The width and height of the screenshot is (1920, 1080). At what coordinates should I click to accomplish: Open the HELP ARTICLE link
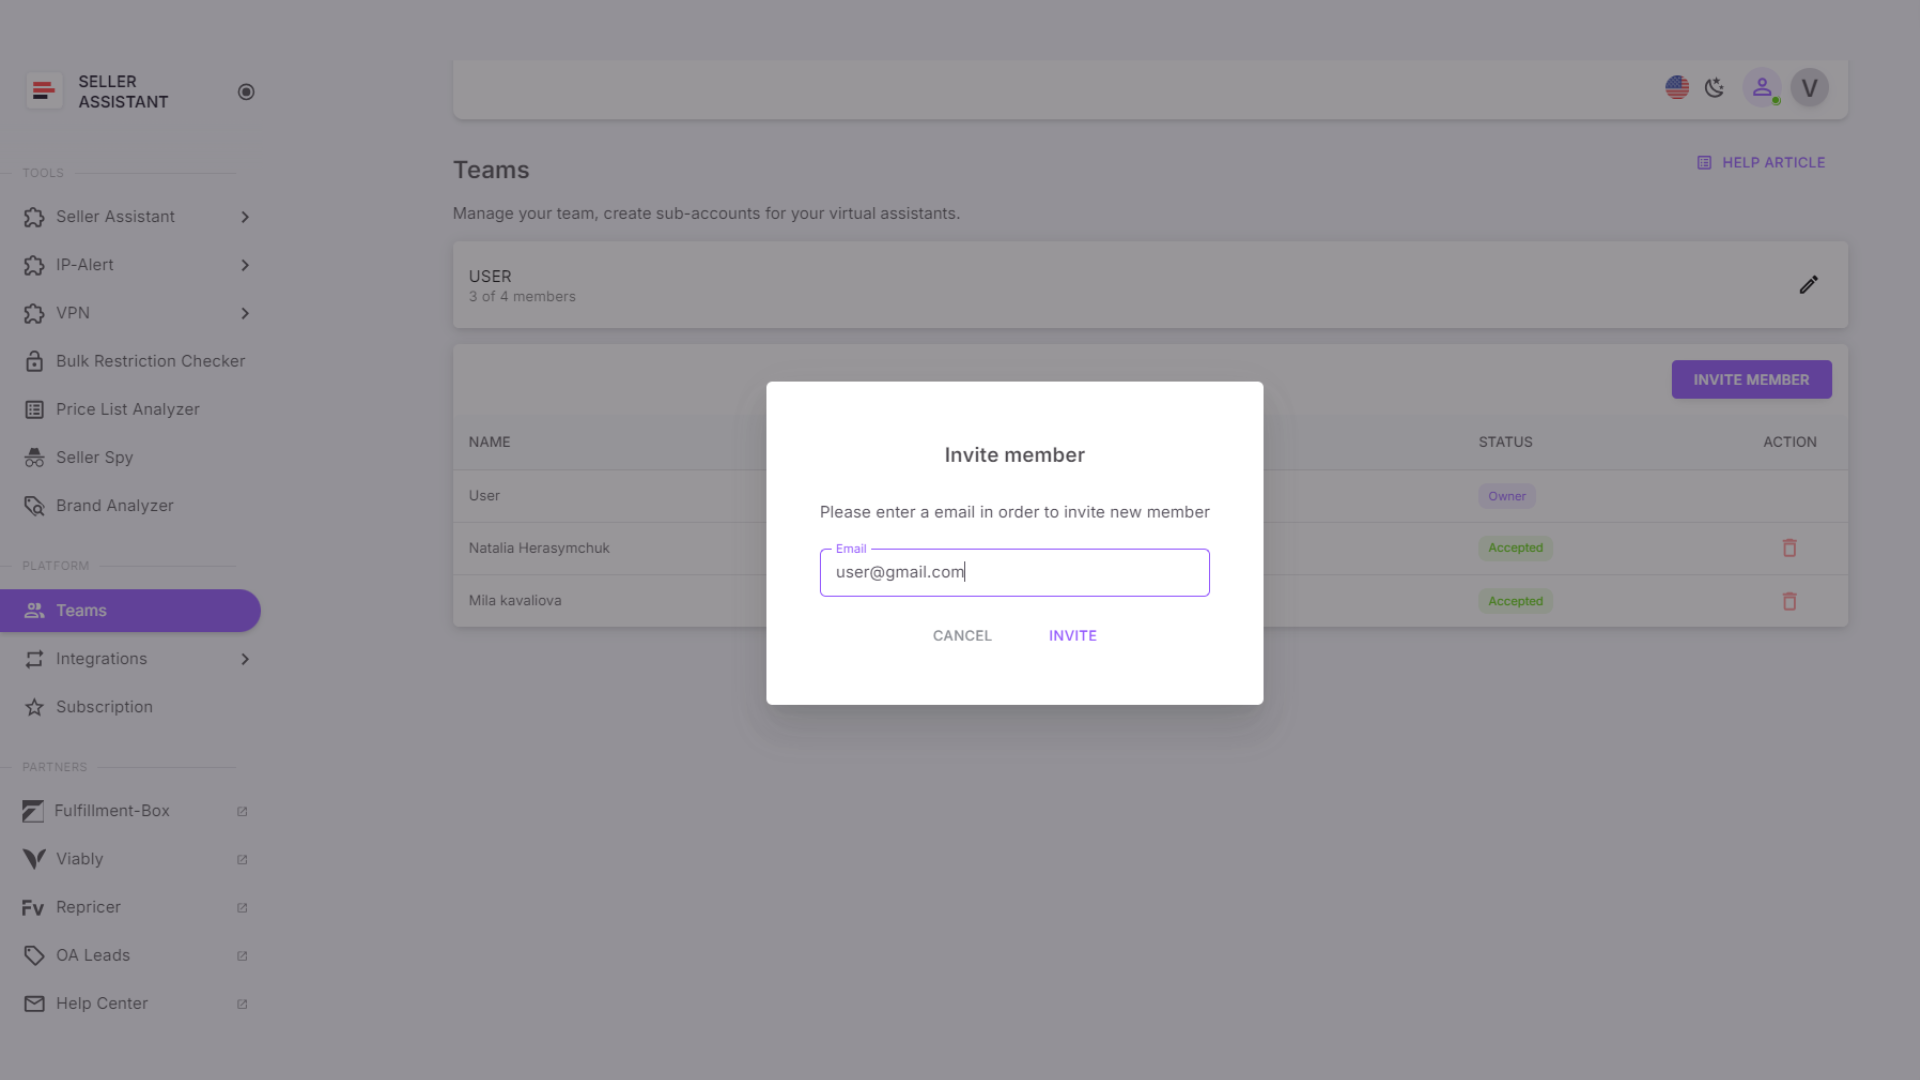coord(1761,163)
